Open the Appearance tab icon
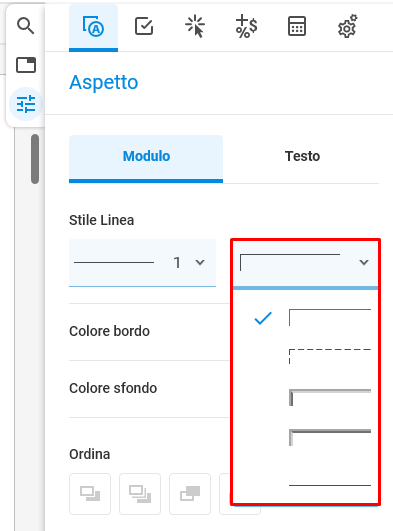393x531 pixels. click(x=93, y=27)
